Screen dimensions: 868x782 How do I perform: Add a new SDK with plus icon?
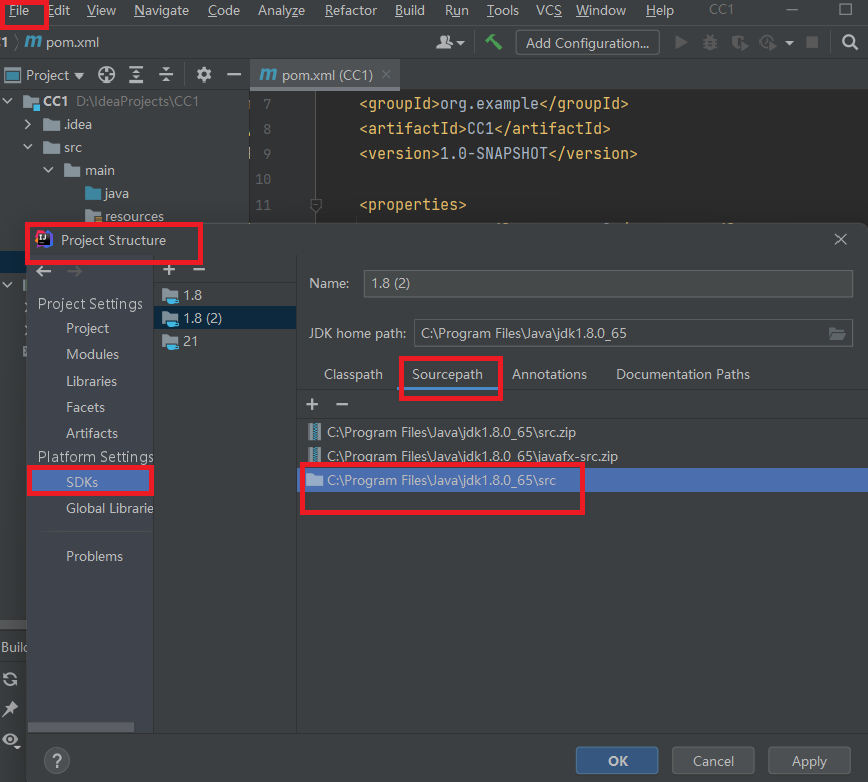(x=169, y=270)
